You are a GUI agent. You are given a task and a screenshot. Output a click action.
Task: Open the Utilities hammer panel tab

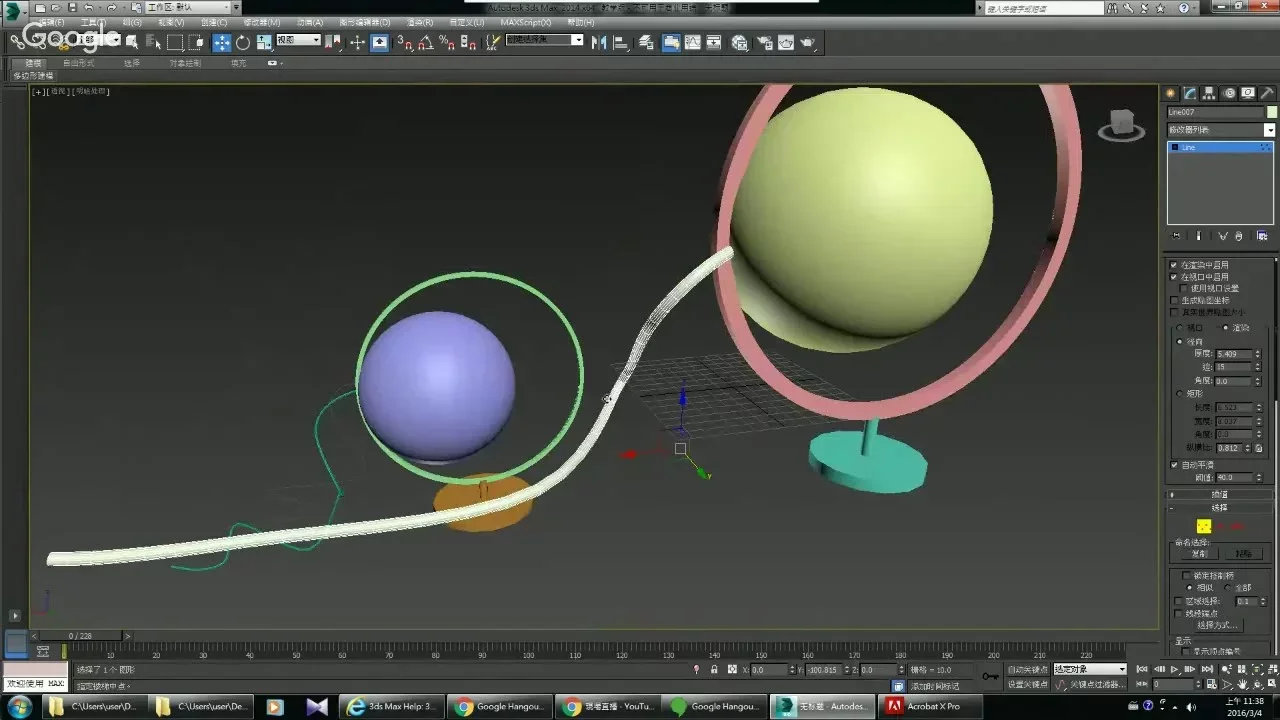1267,93
